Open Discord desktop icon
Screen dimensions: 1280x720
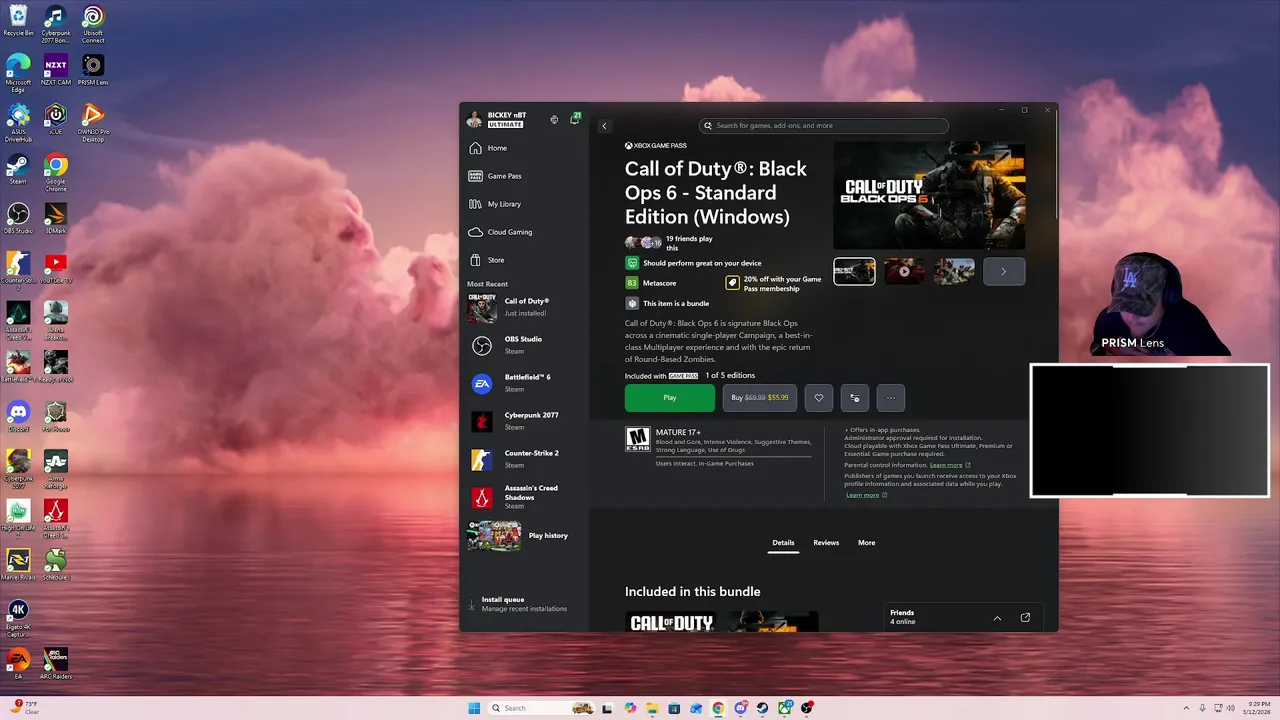click(x=18, y=415)
